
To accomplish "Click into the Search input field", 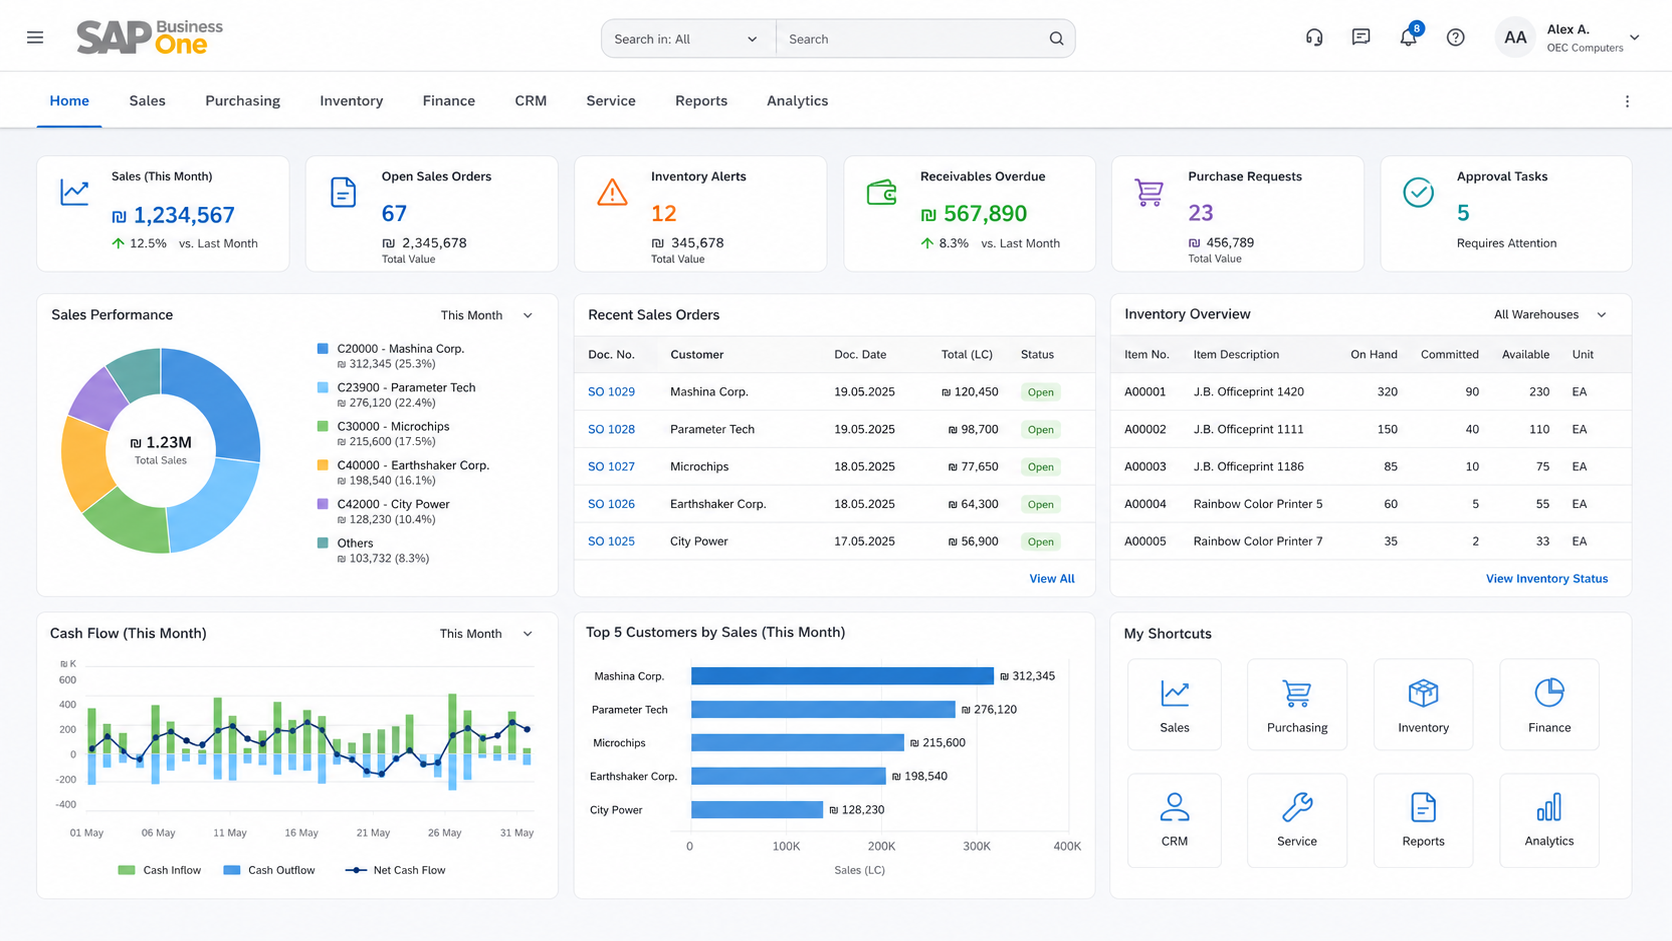I will pyautogui.click(x=910, y=39).
